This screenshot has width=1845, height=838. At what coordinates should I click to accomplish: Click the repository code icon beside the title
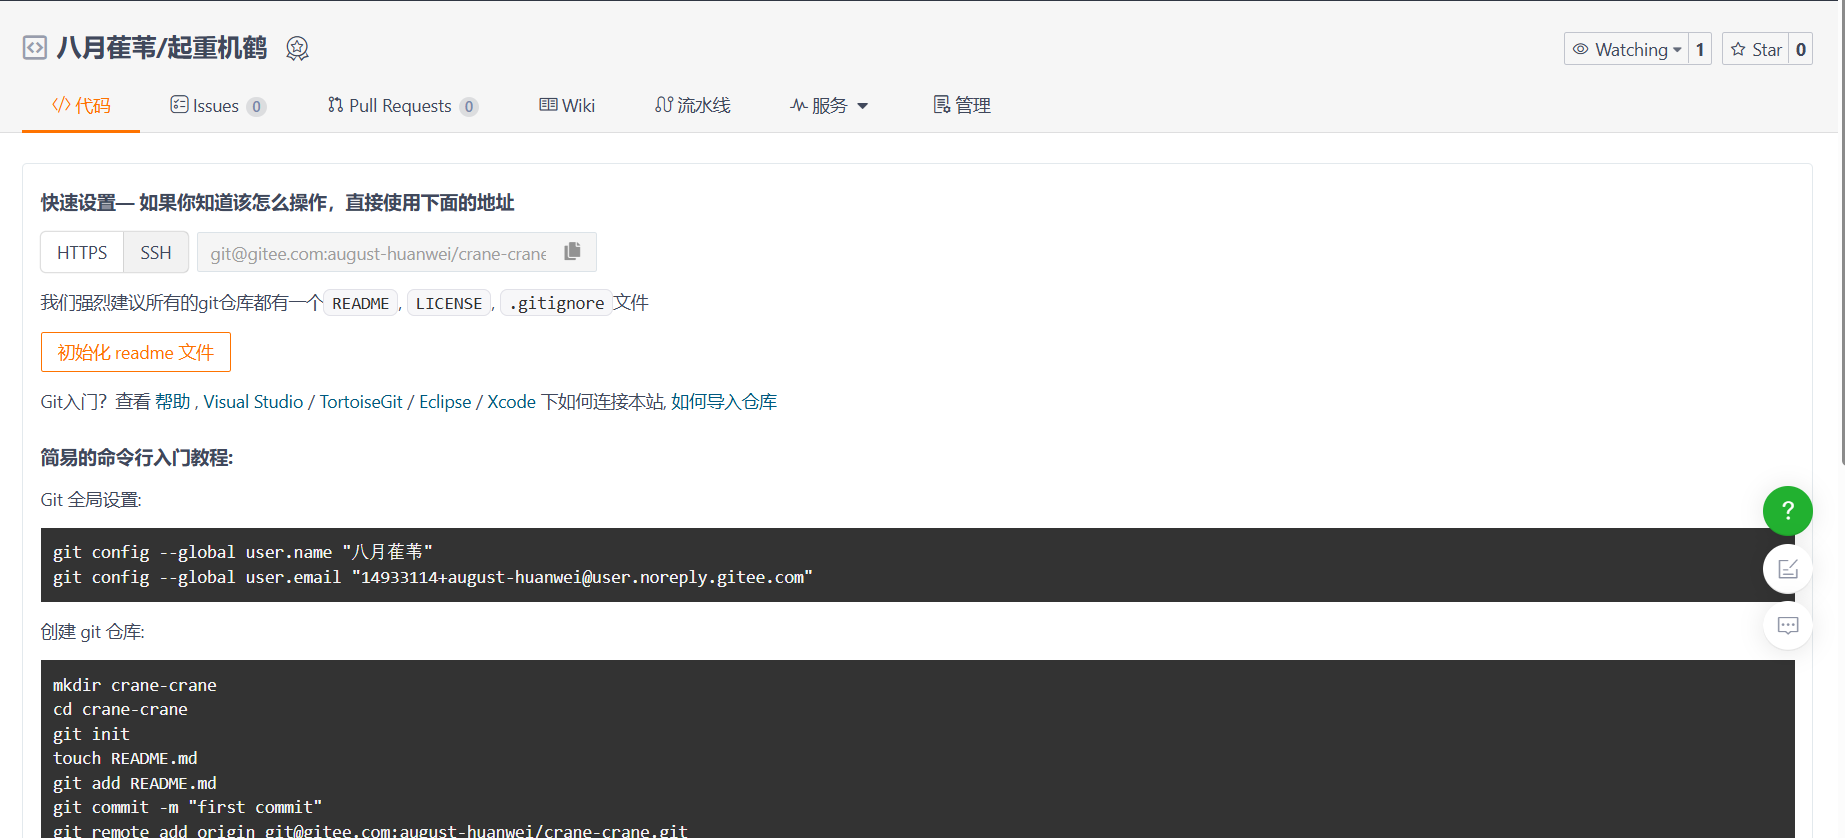[x=35, y=48]
